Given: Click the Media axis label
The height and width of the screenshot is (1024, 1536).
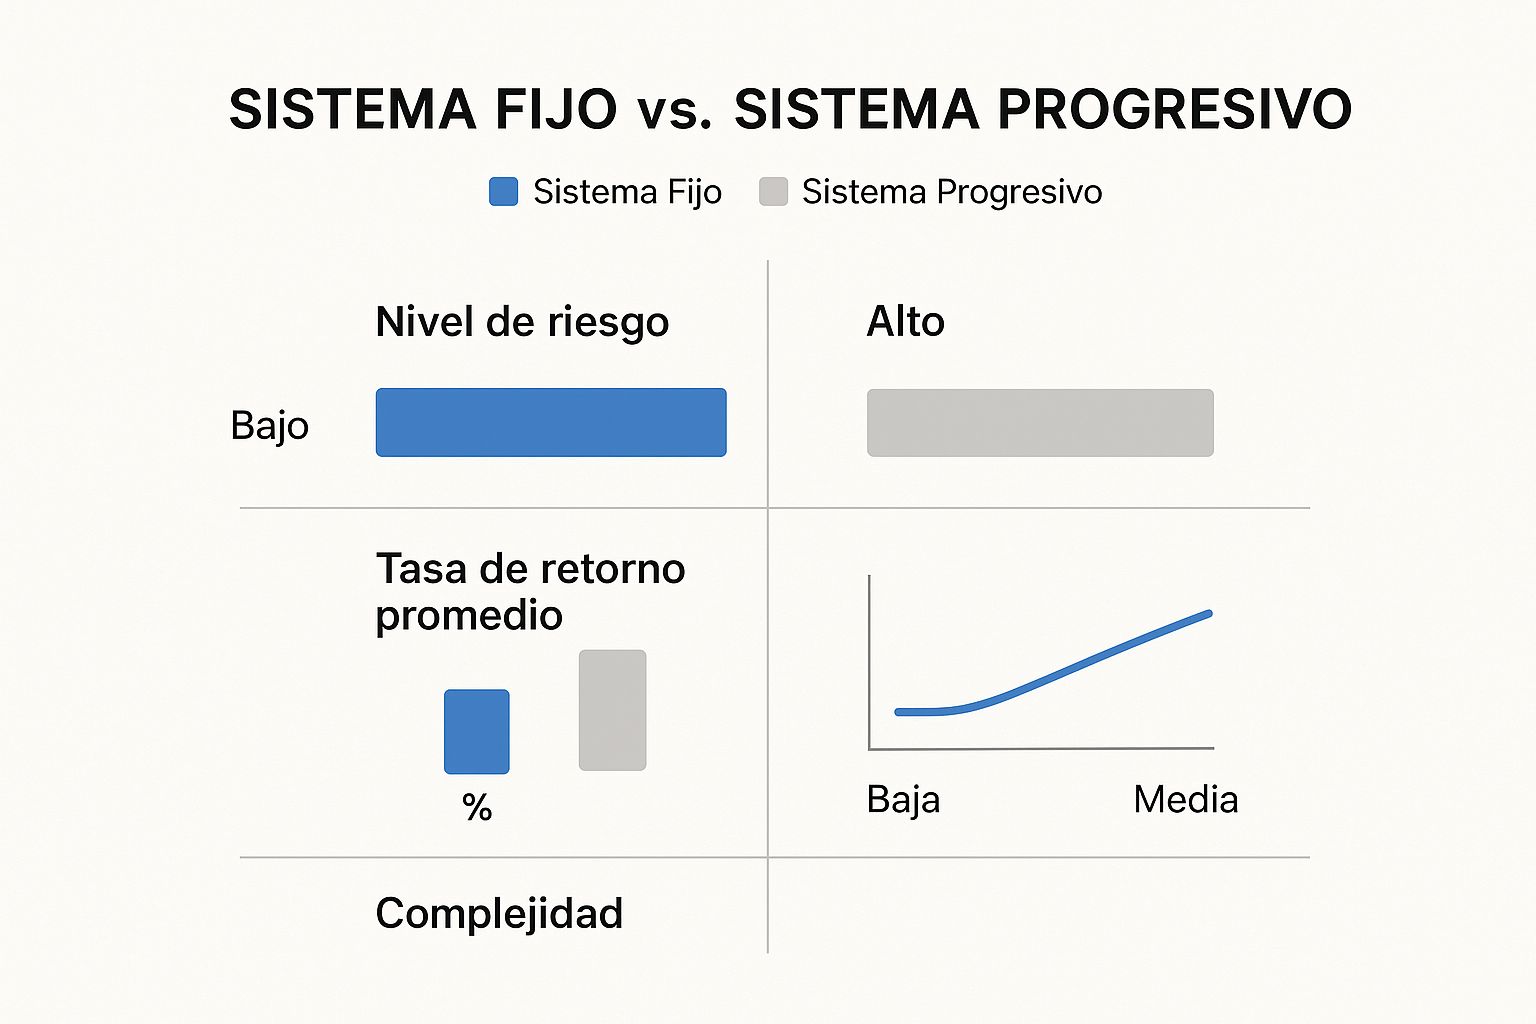Looking at the screenshot, I should pyautogui.click(x=1186, y=800).
